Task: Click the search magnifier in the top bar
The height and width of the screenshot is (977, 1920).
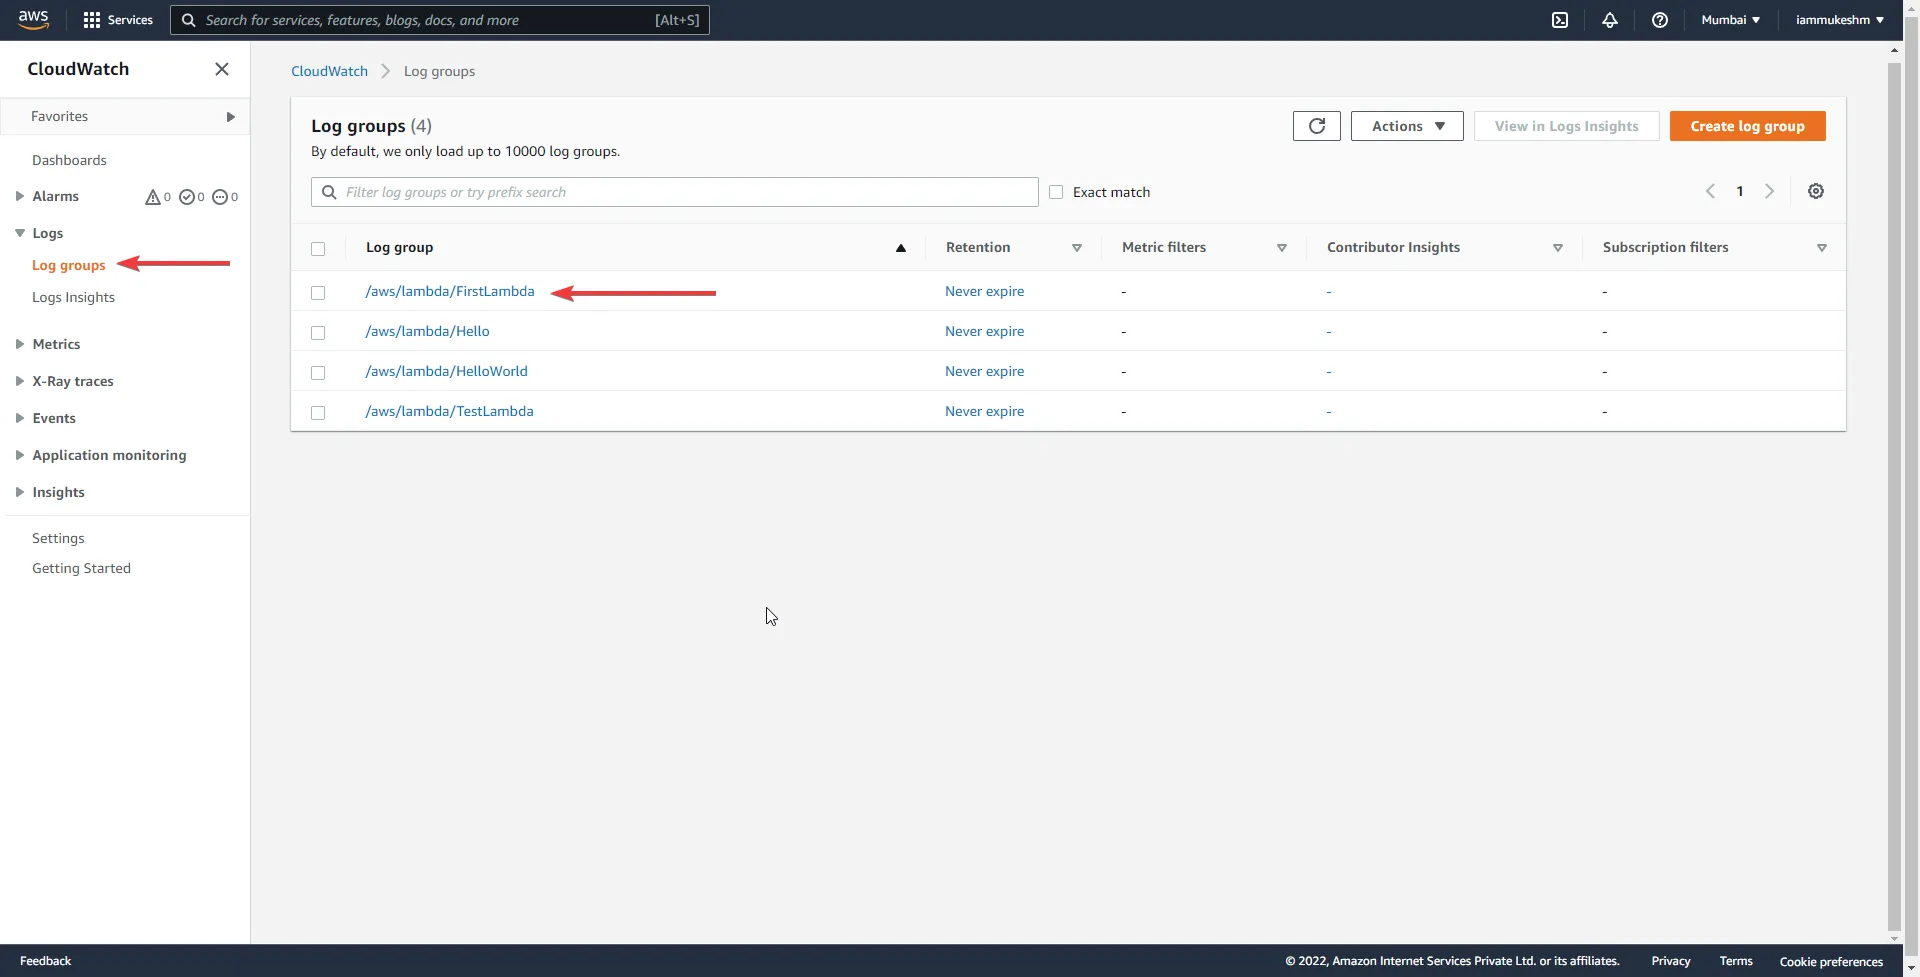Action: (189, 20)
